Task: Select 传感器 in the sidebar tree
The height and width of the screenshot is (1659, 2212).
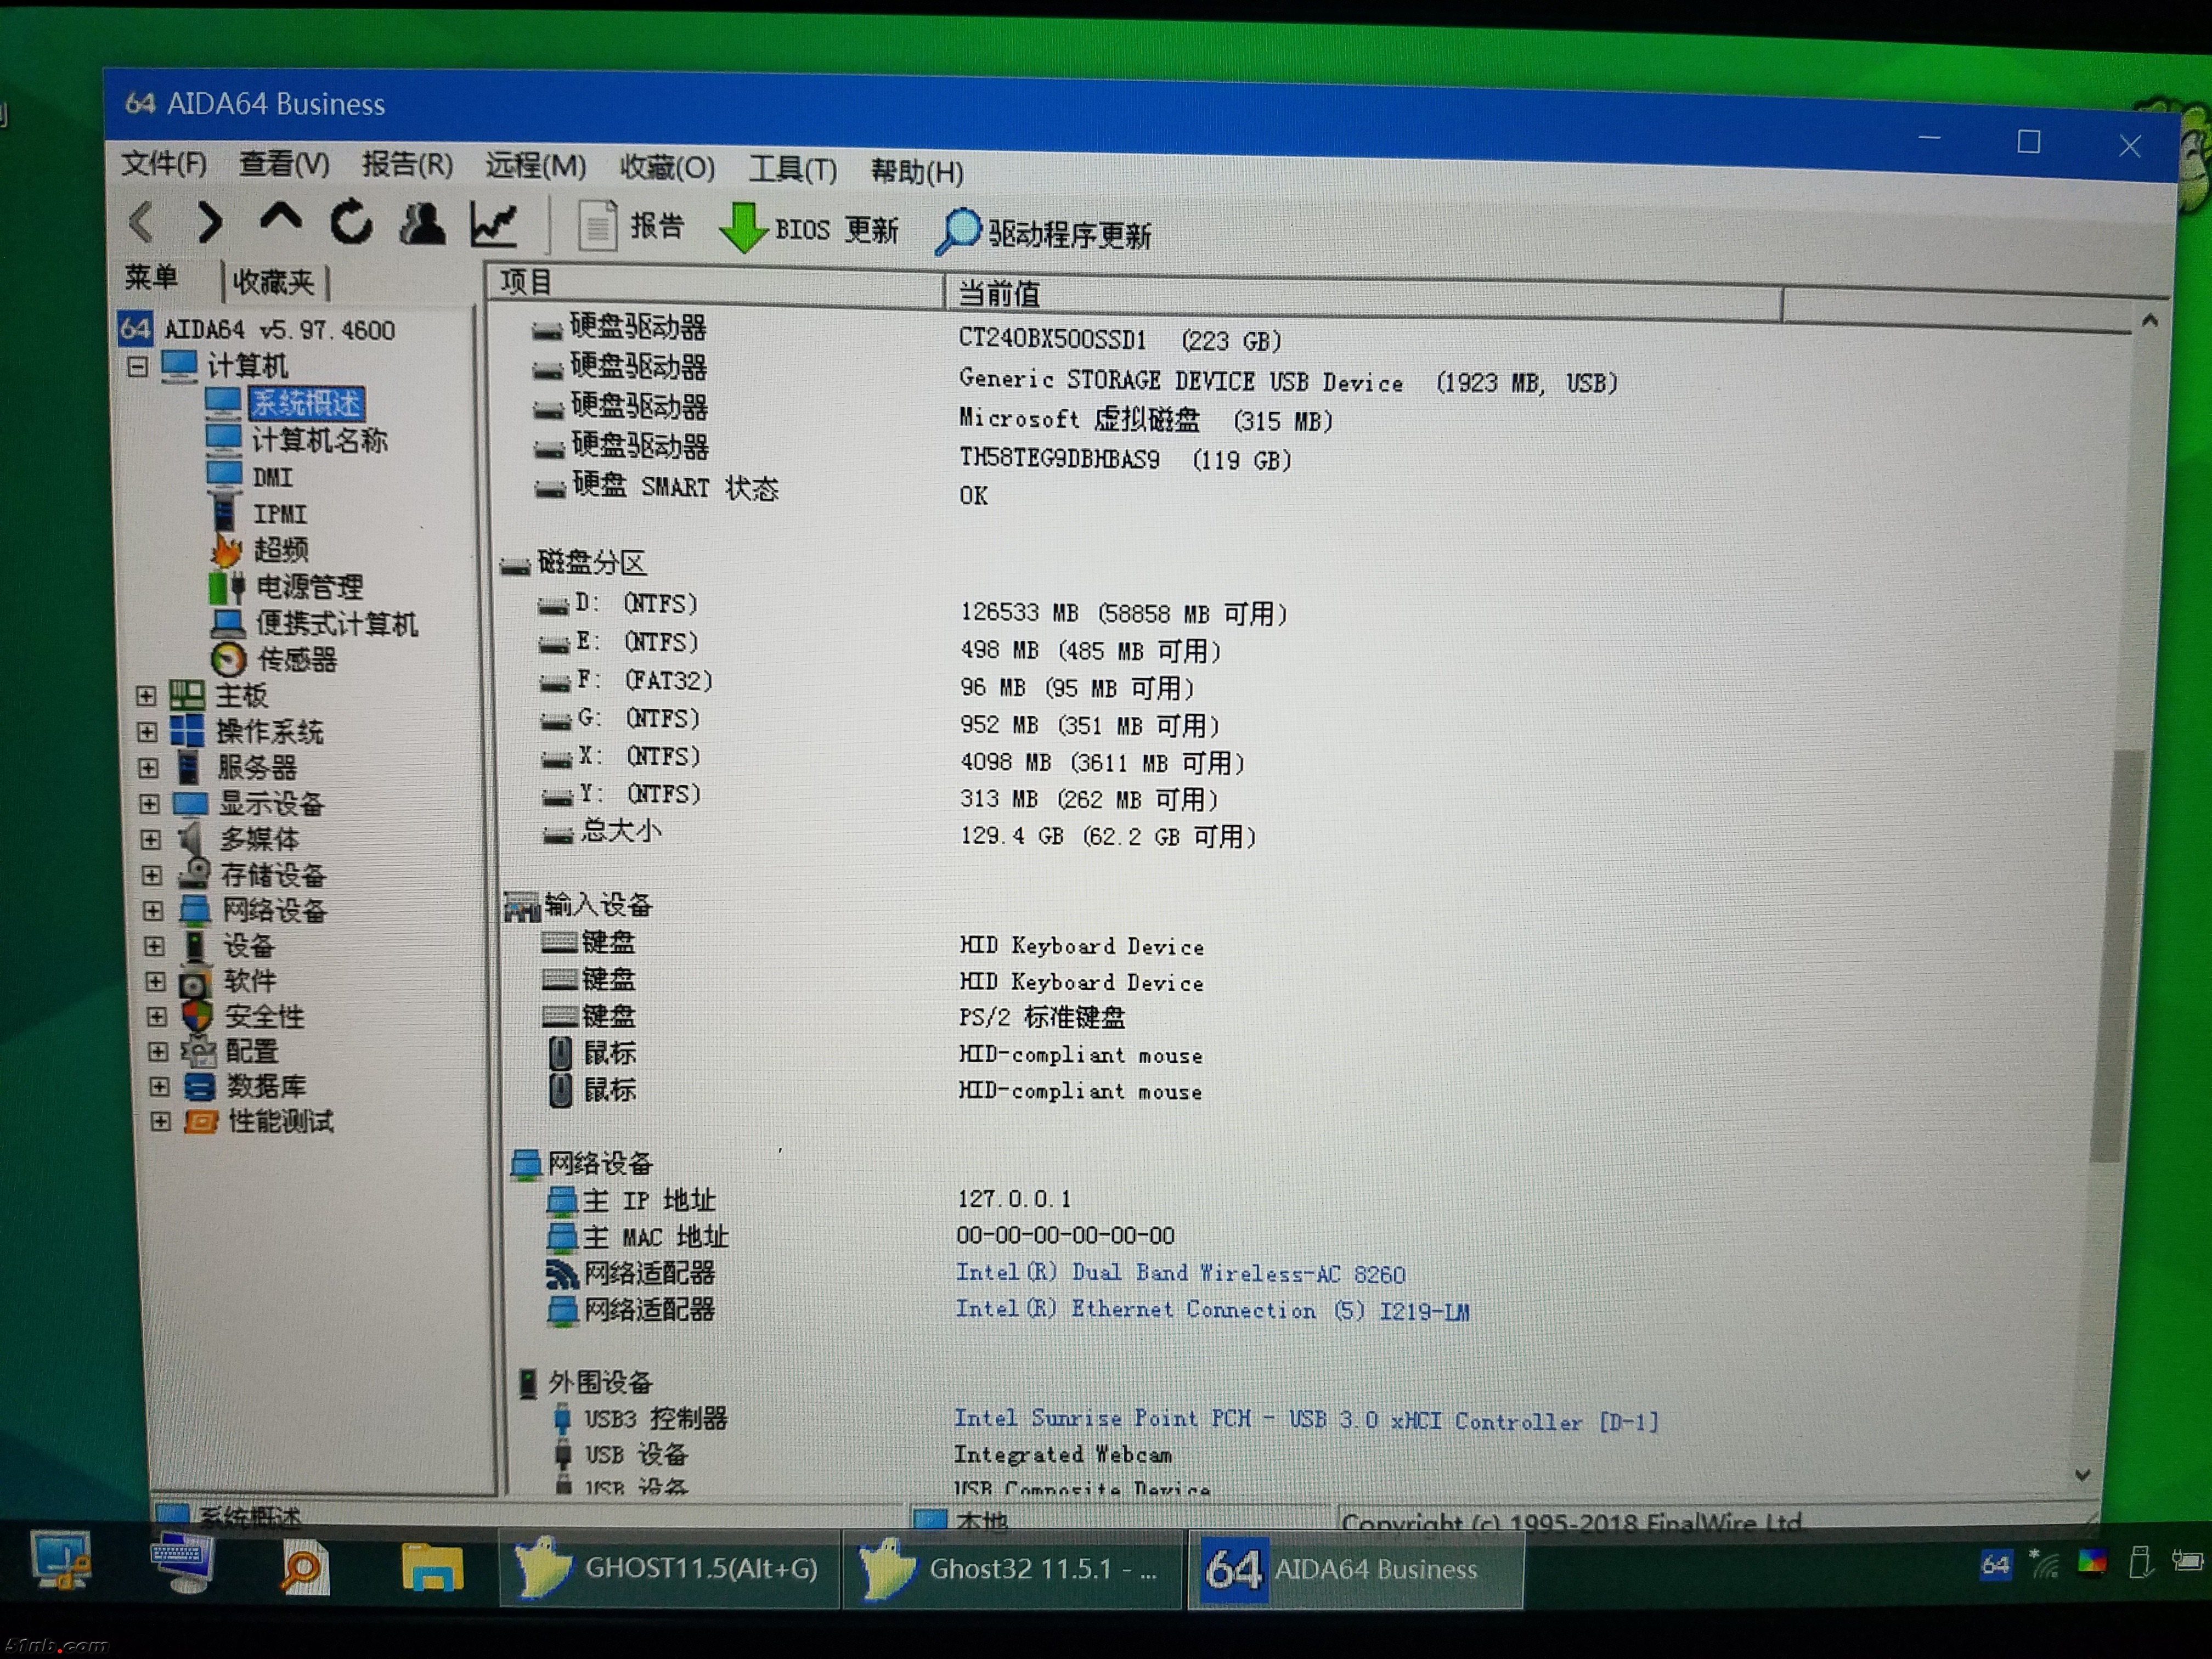Action: click(297, 659)
